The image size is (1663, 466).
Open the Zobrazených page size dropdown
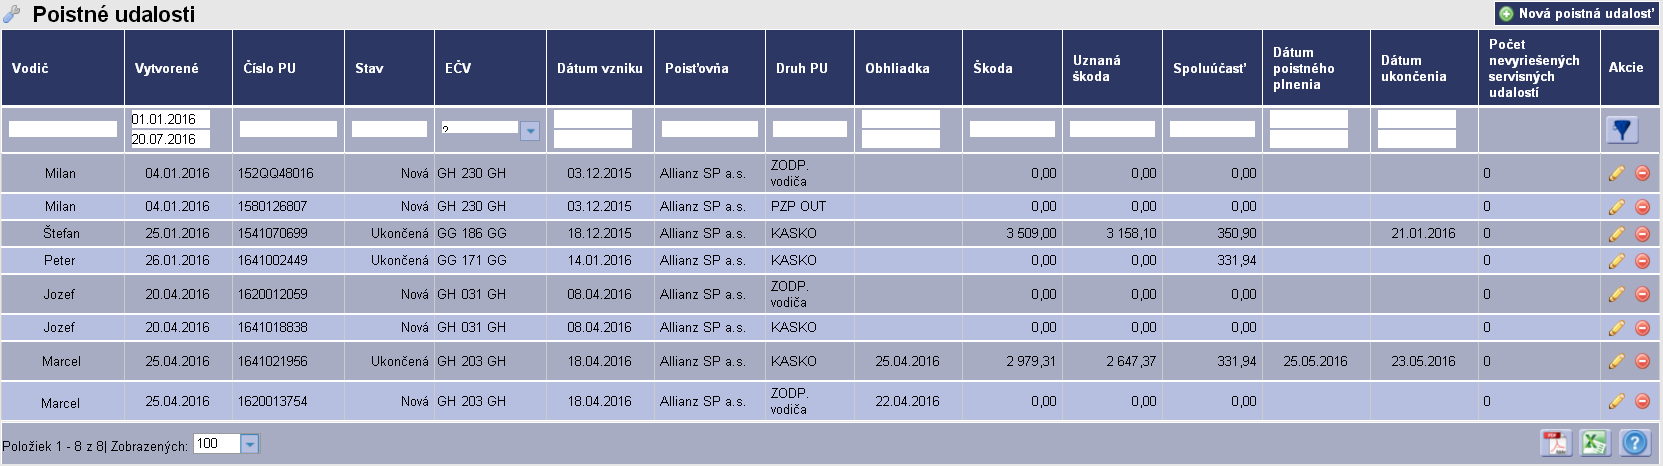pyautogui.click(x=250, y=444)
